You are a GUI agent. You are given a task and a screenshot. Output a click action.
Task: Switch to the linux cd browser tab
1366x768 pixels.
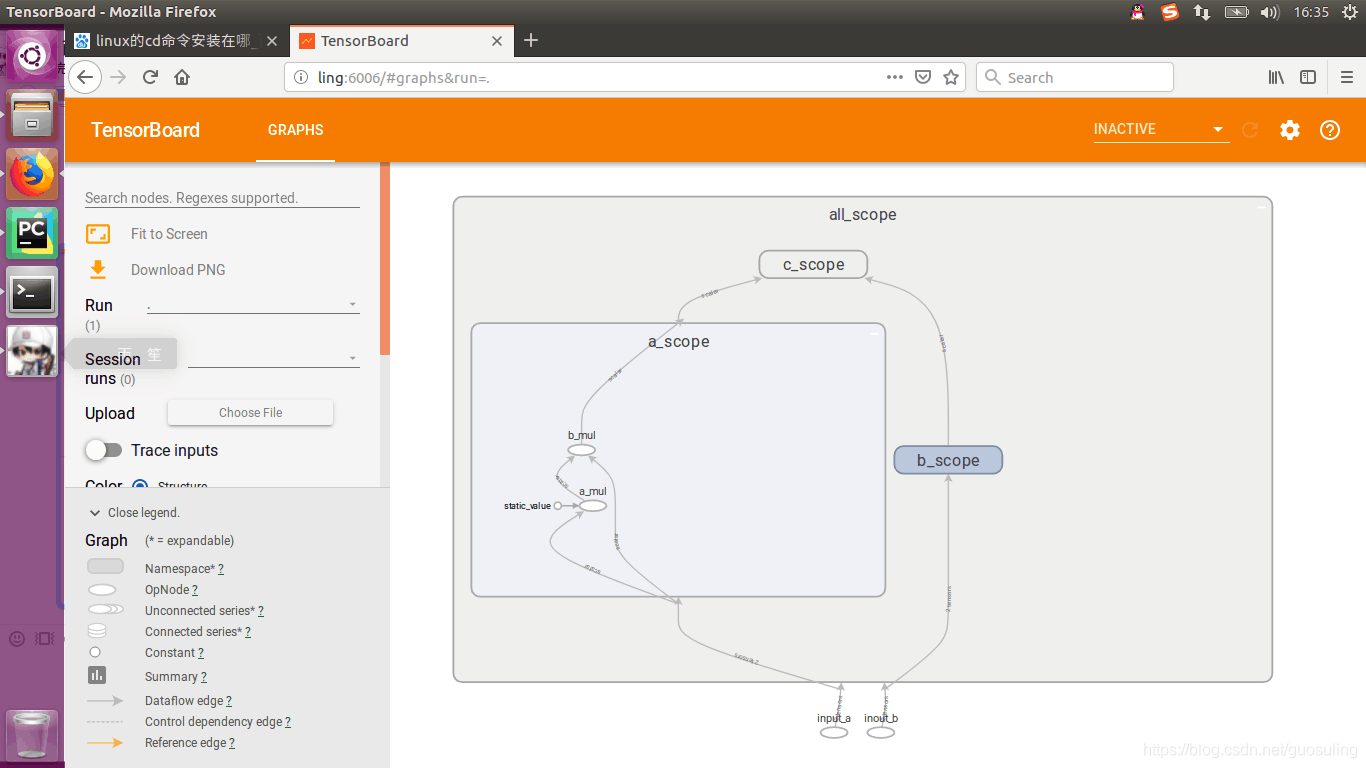(x=177, y=41)
